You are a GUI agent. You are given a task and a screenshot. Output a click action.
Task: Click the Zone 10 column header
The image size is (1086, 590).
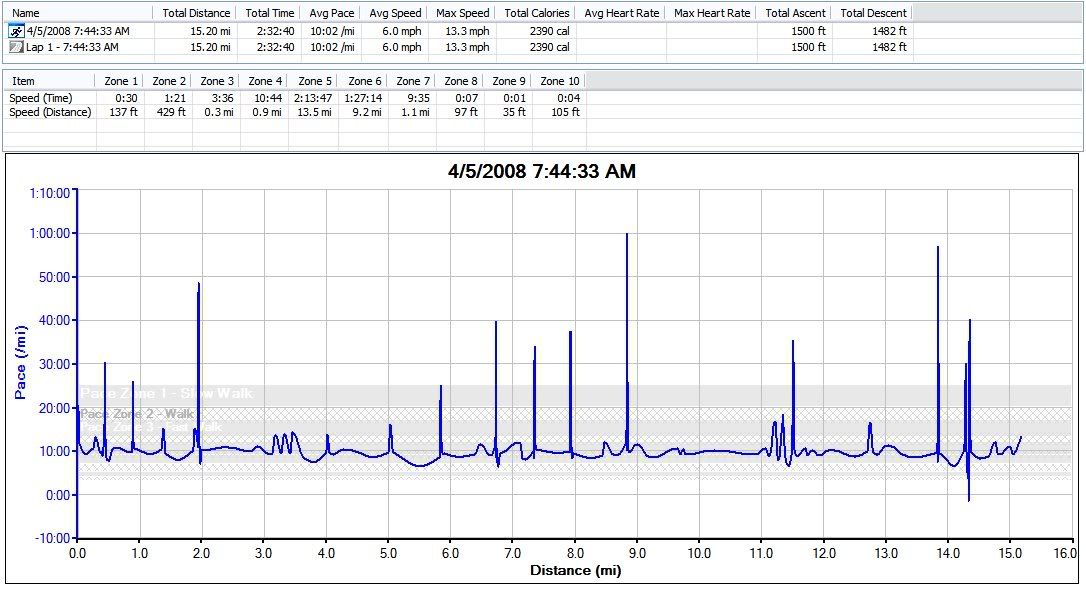[559, 81]
